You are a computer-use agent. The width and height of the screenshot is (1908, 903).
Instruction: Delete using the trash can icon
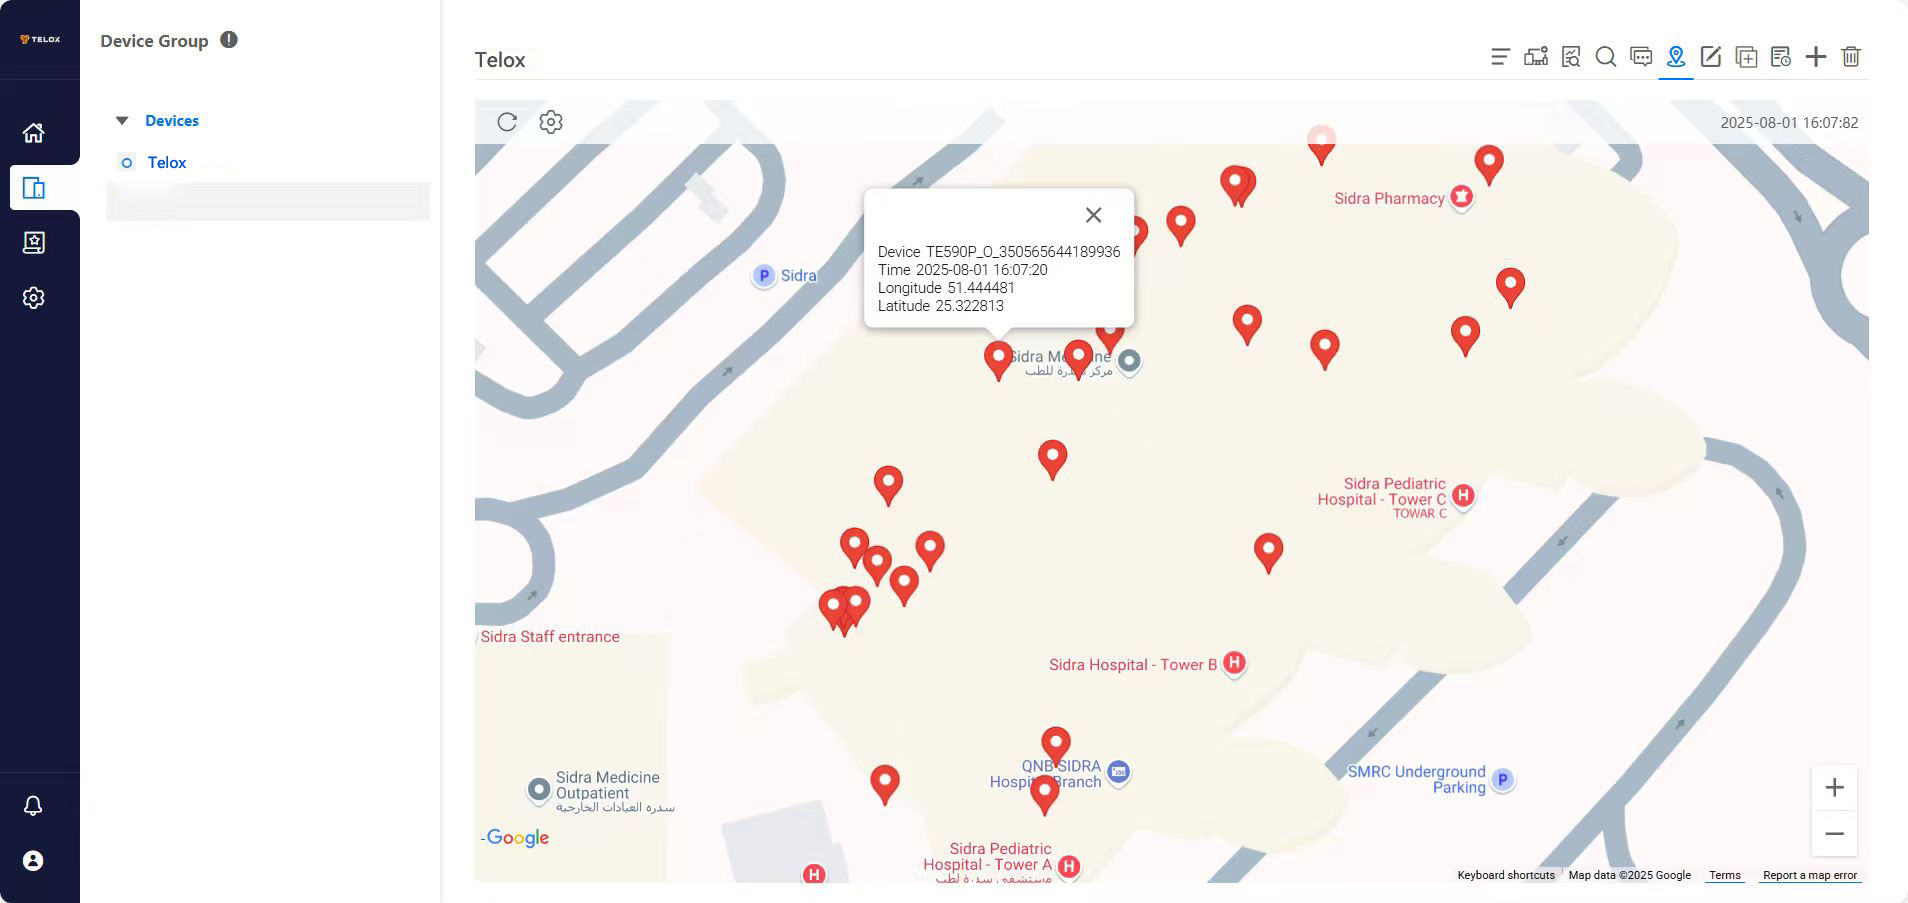pos(1851,57)
